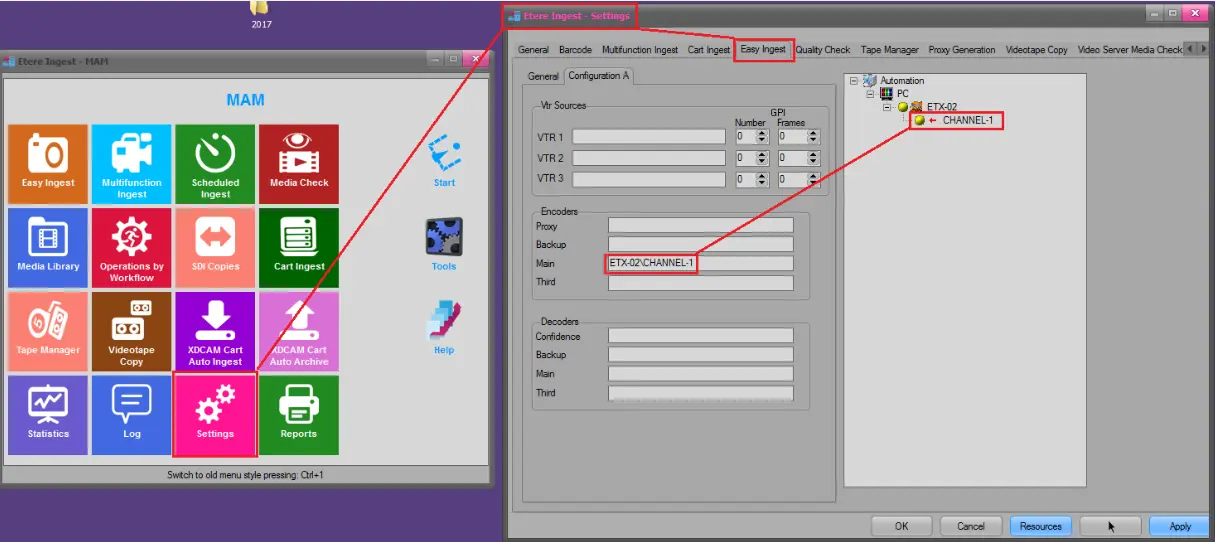Select CHANNEL-1 in the tree
Screen dimensions: 1215x542
tap(967, 121)
